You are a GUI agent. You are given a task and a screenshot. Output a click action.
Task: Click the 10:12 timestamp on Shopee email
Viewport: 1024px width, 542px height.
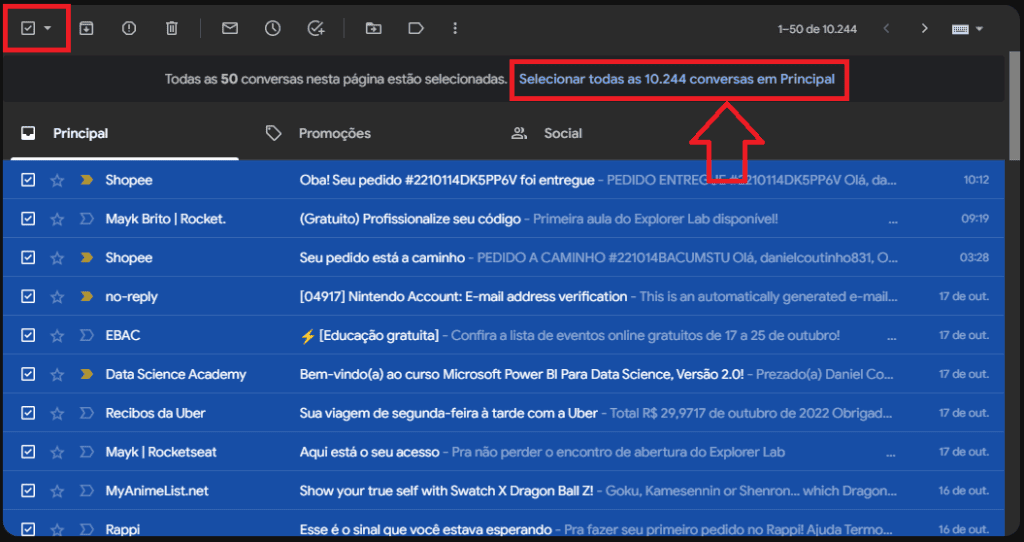click(x=976, y=180)
